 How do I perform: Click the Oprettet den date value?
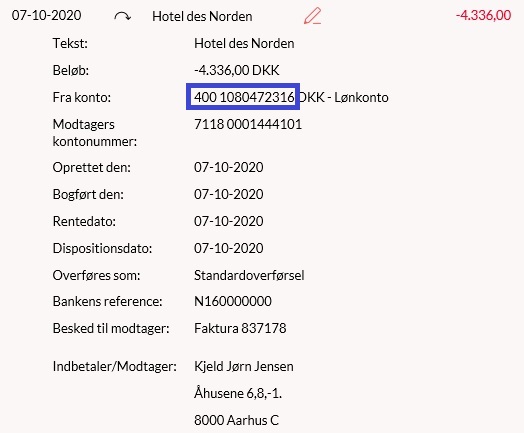click(x=229, y=167)
